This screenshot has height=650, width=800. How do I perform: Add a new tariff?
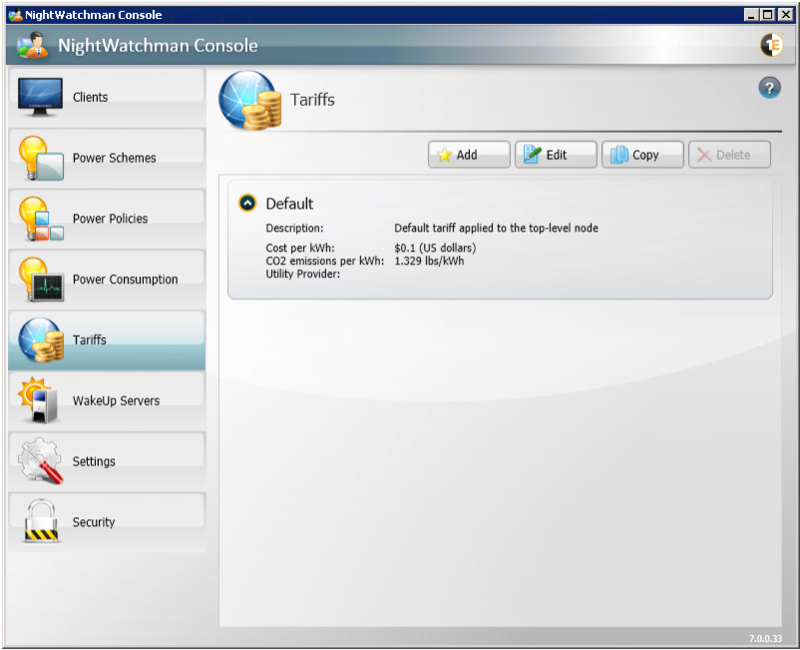(x=469, y=155)
